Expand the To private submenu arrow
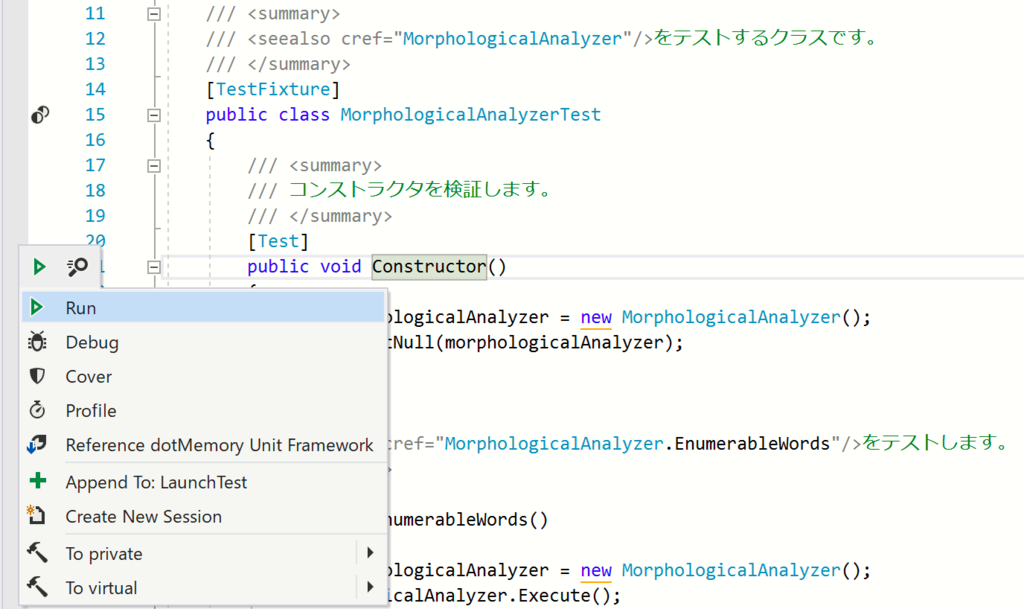The width and height of the screenshot is (1024, 609). tap(370, 553)
